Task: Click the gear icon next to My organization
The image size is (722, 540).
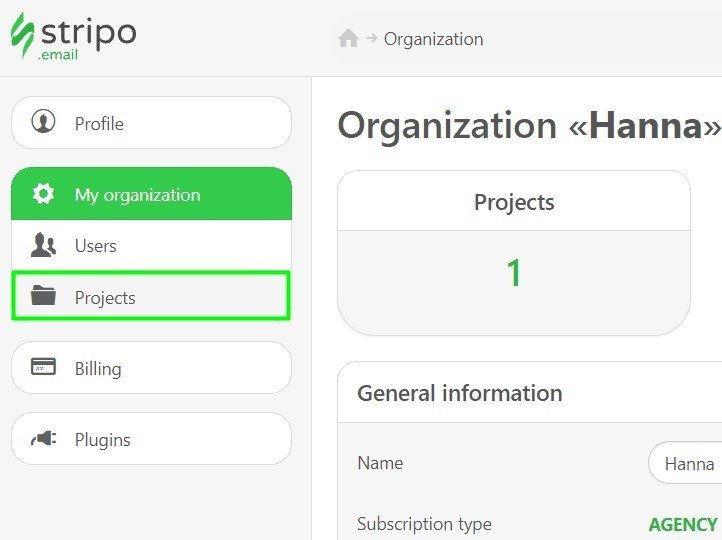Action: [x=43, y=193]
